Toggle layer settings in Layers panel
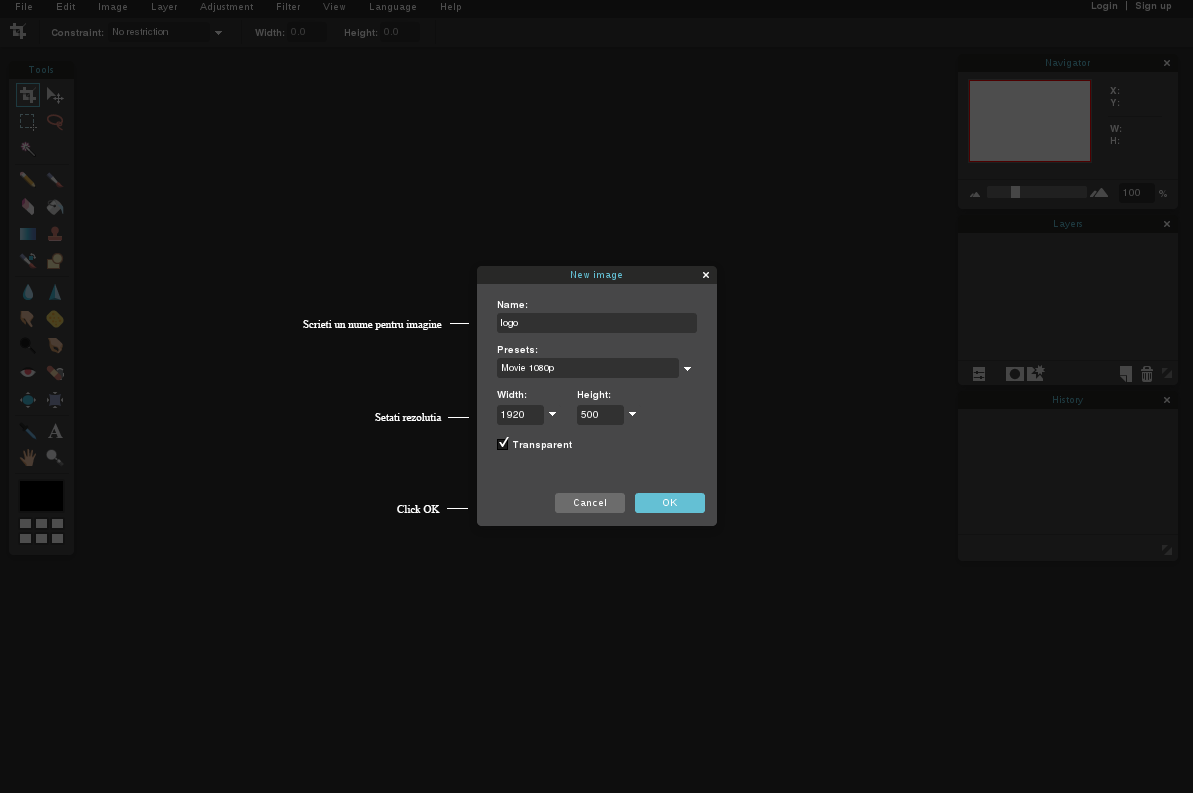 click(978, 374)
